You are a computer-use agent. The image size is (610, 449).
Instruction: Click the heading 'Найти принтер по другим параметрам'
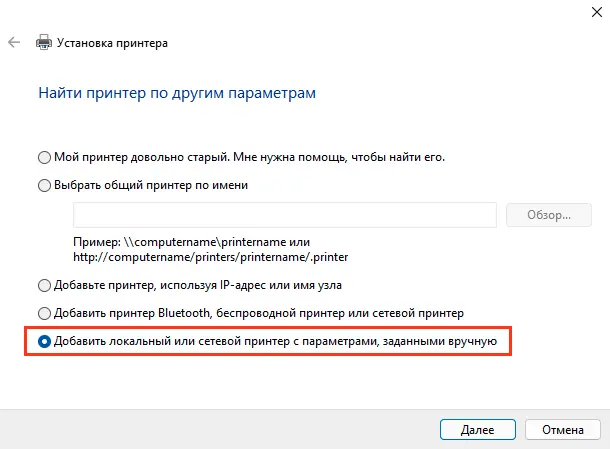point(177,93)
